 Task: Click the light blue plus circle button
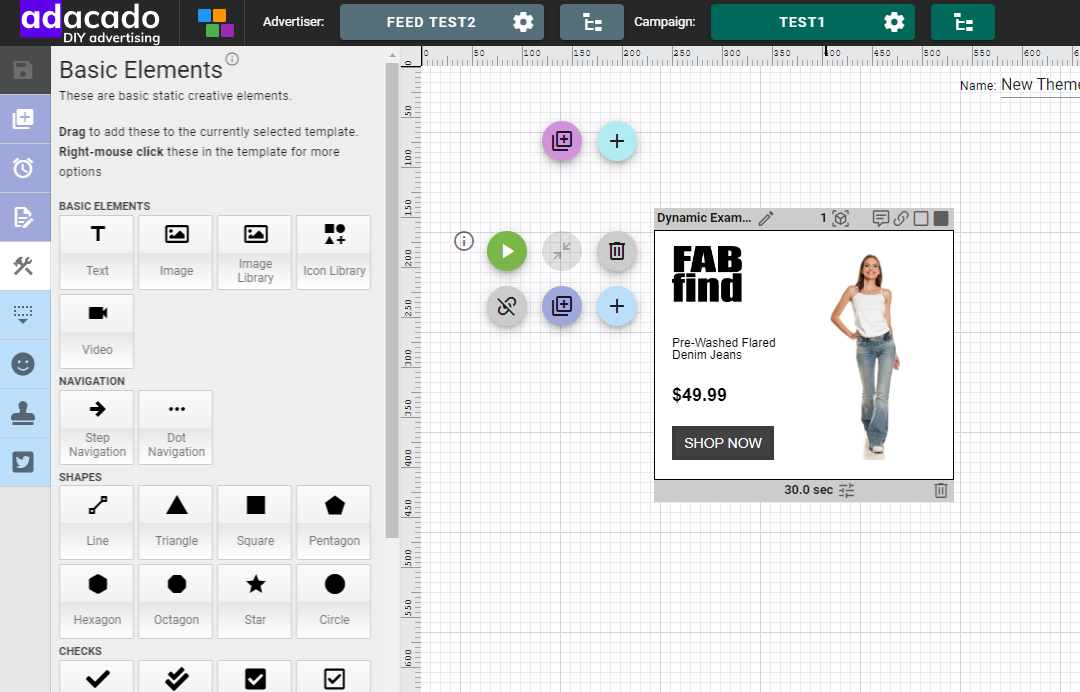point(616,306)
